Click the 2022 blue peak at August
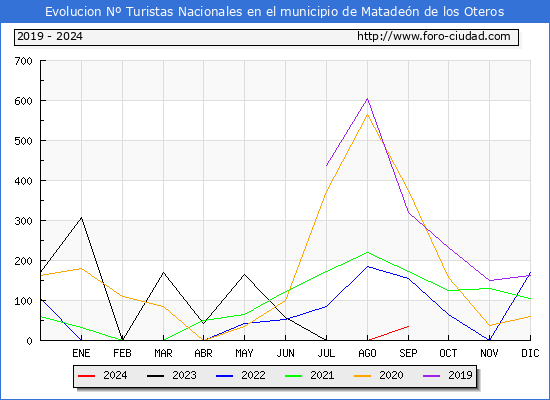This screenshot has height=400, width=550. [x=367, y=267]
